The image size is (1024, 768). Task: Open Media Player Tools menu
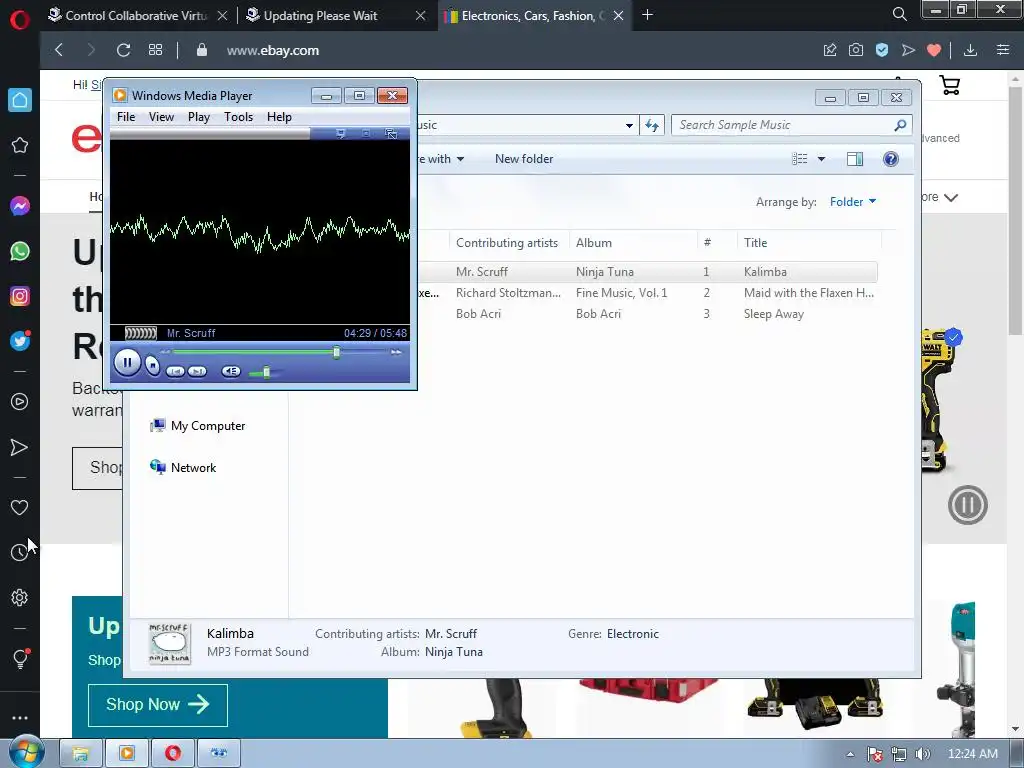point(238,117)
